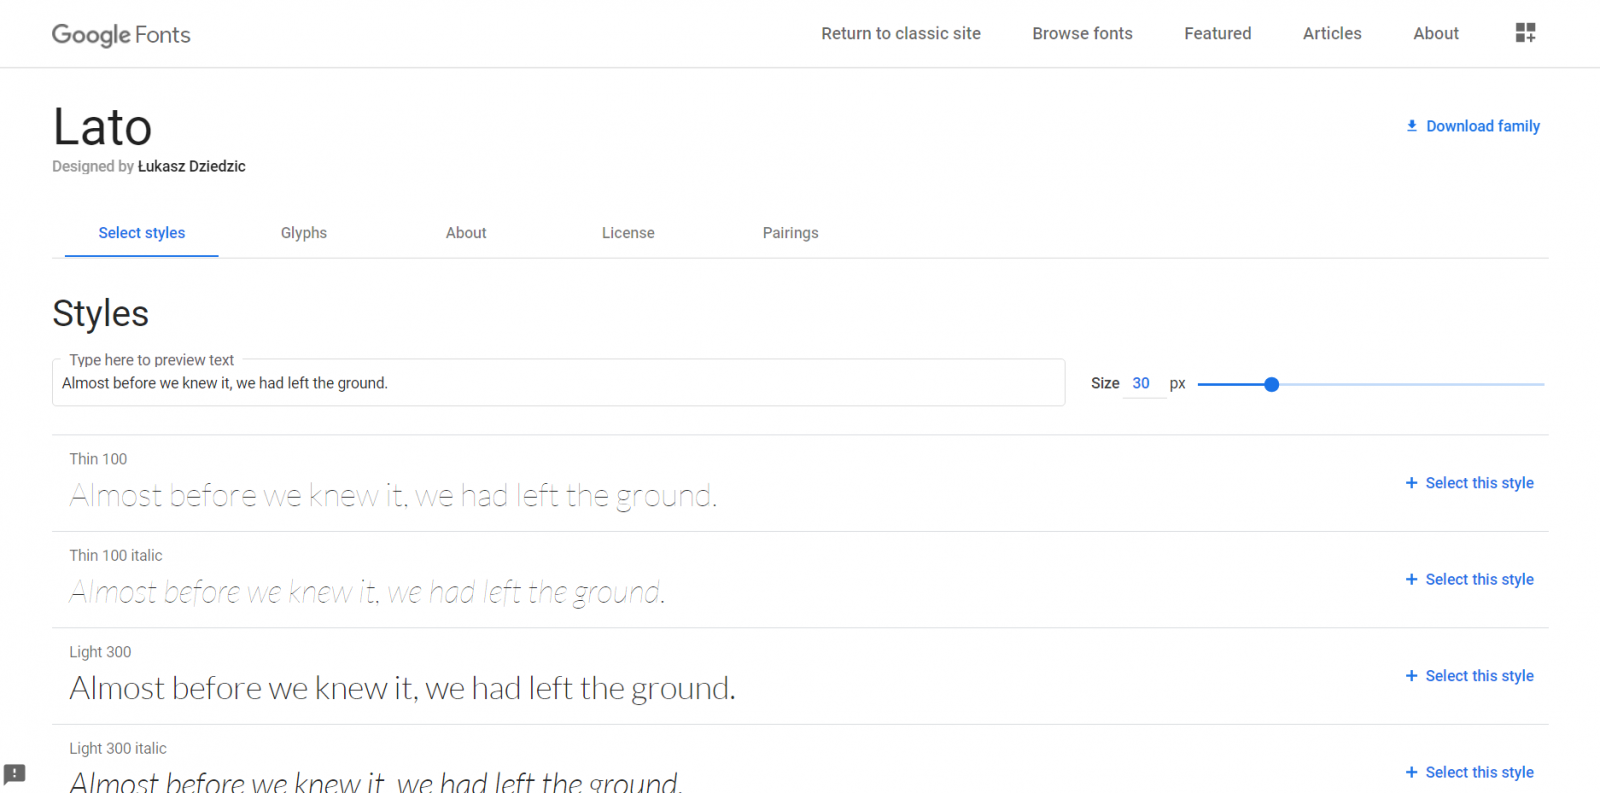Click the Download family button

click(x=1472, y=126)
